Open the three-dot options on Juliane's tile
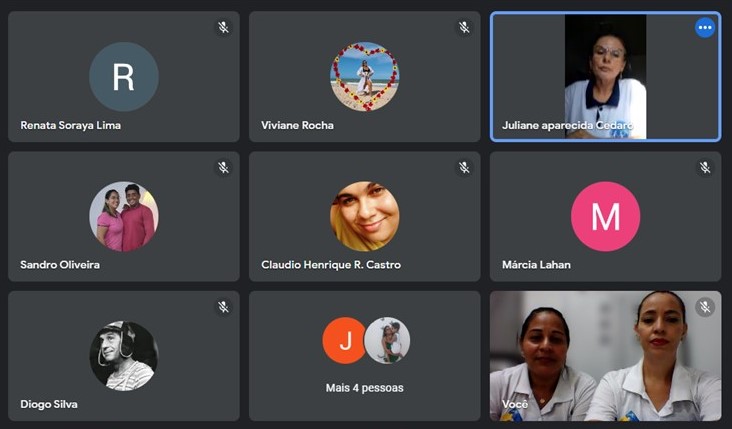Screen dimensions: 732x429 tap(705, 28)
